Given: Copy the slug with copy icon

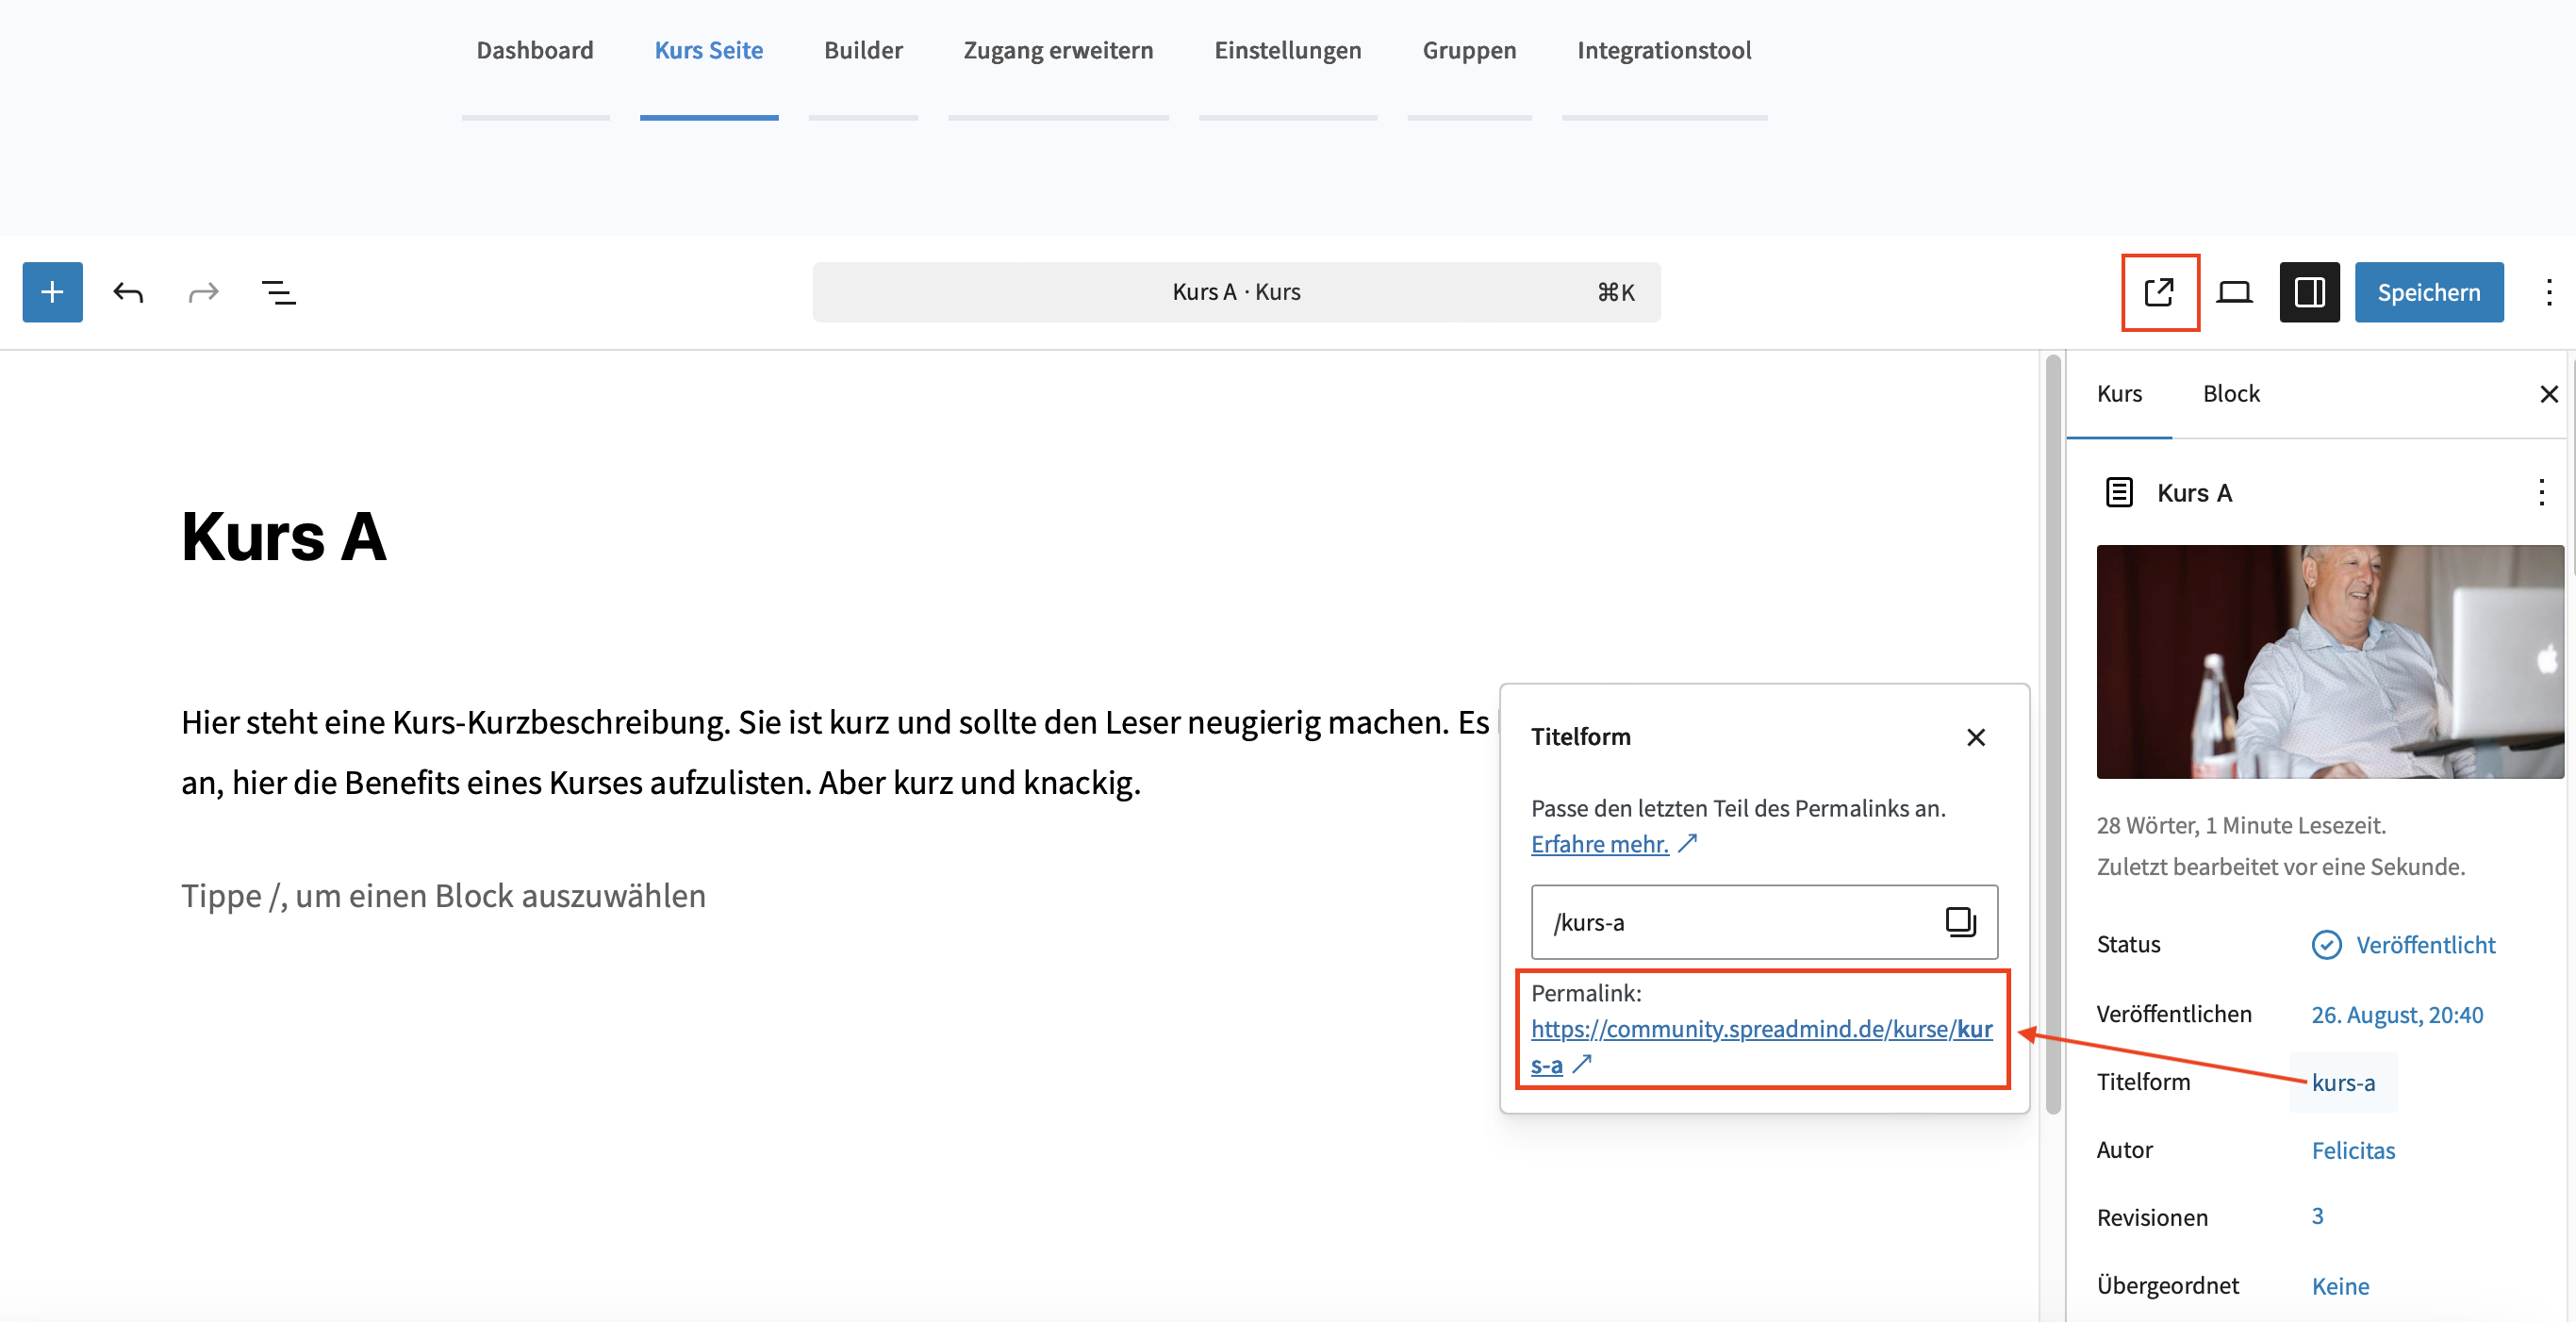Looking at the screenshot, I should 1960,921.
